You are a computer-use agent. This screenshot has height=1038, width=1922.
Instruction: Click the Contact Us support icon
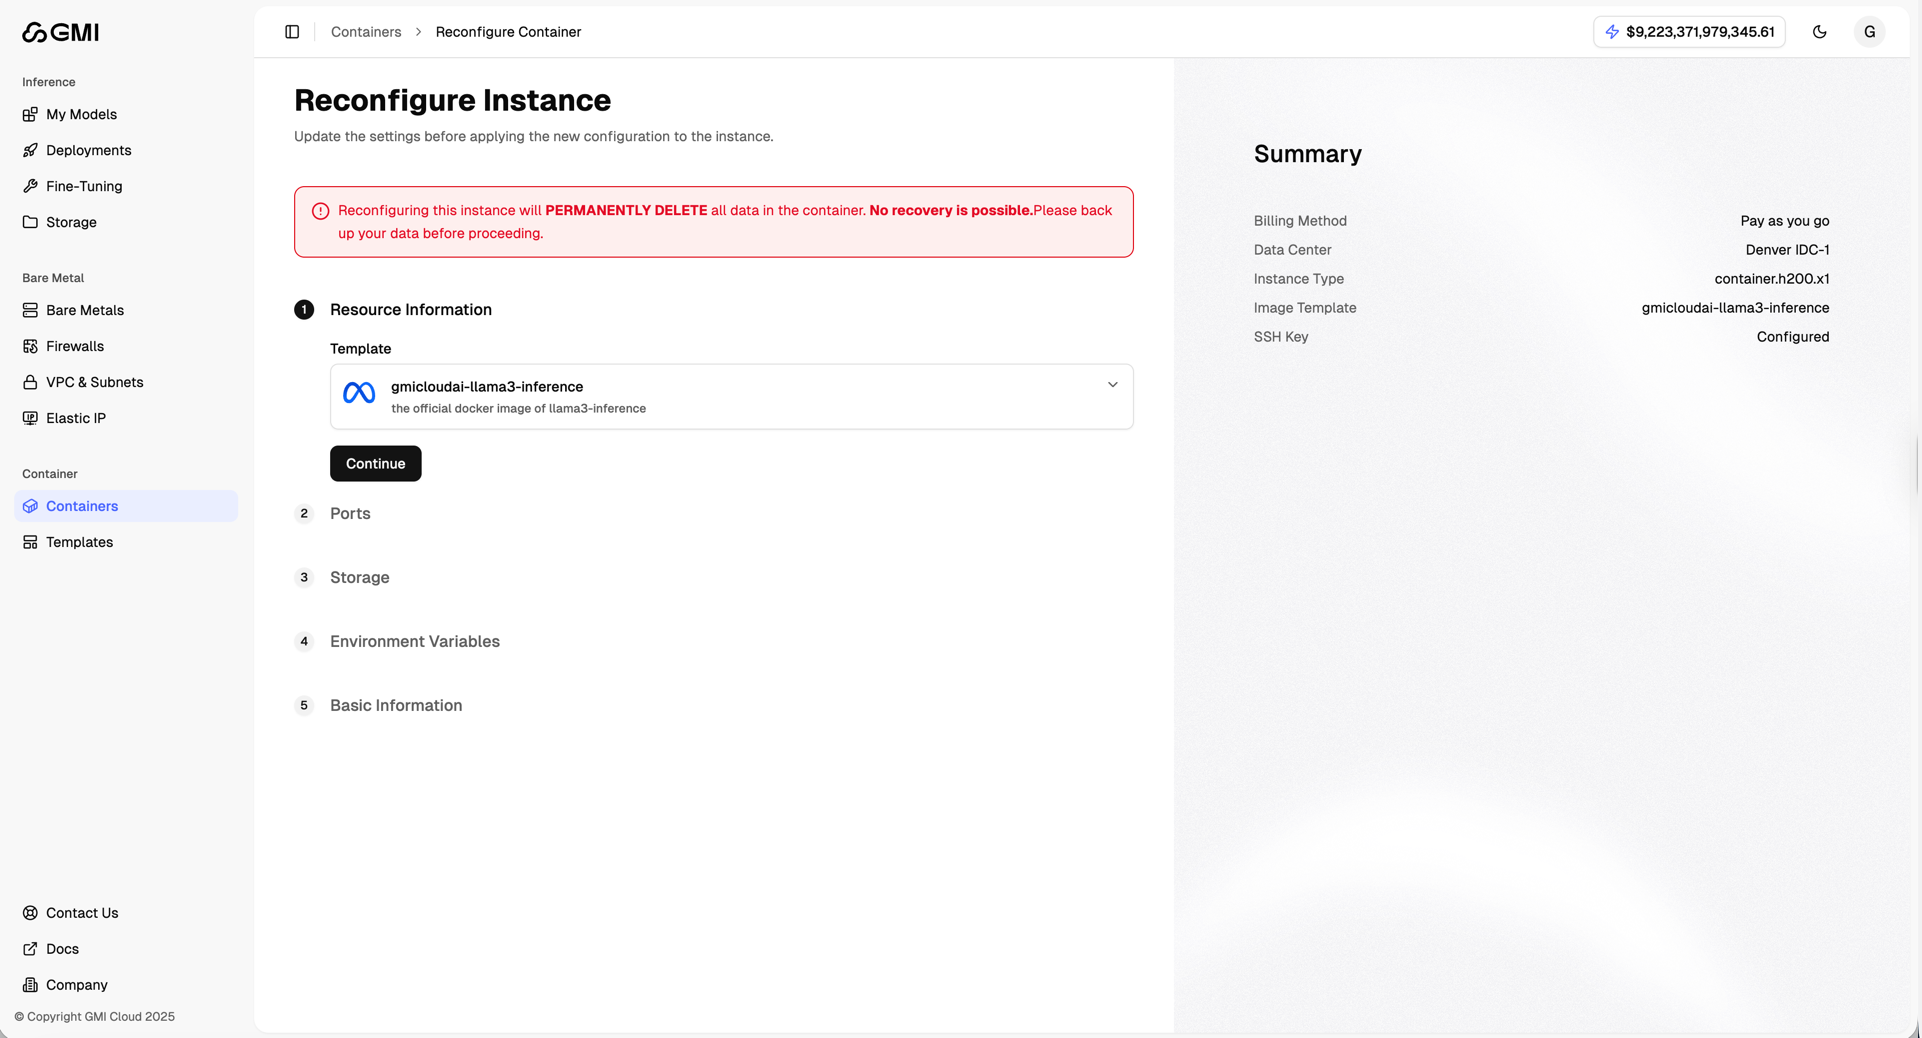tap(30, 913)
